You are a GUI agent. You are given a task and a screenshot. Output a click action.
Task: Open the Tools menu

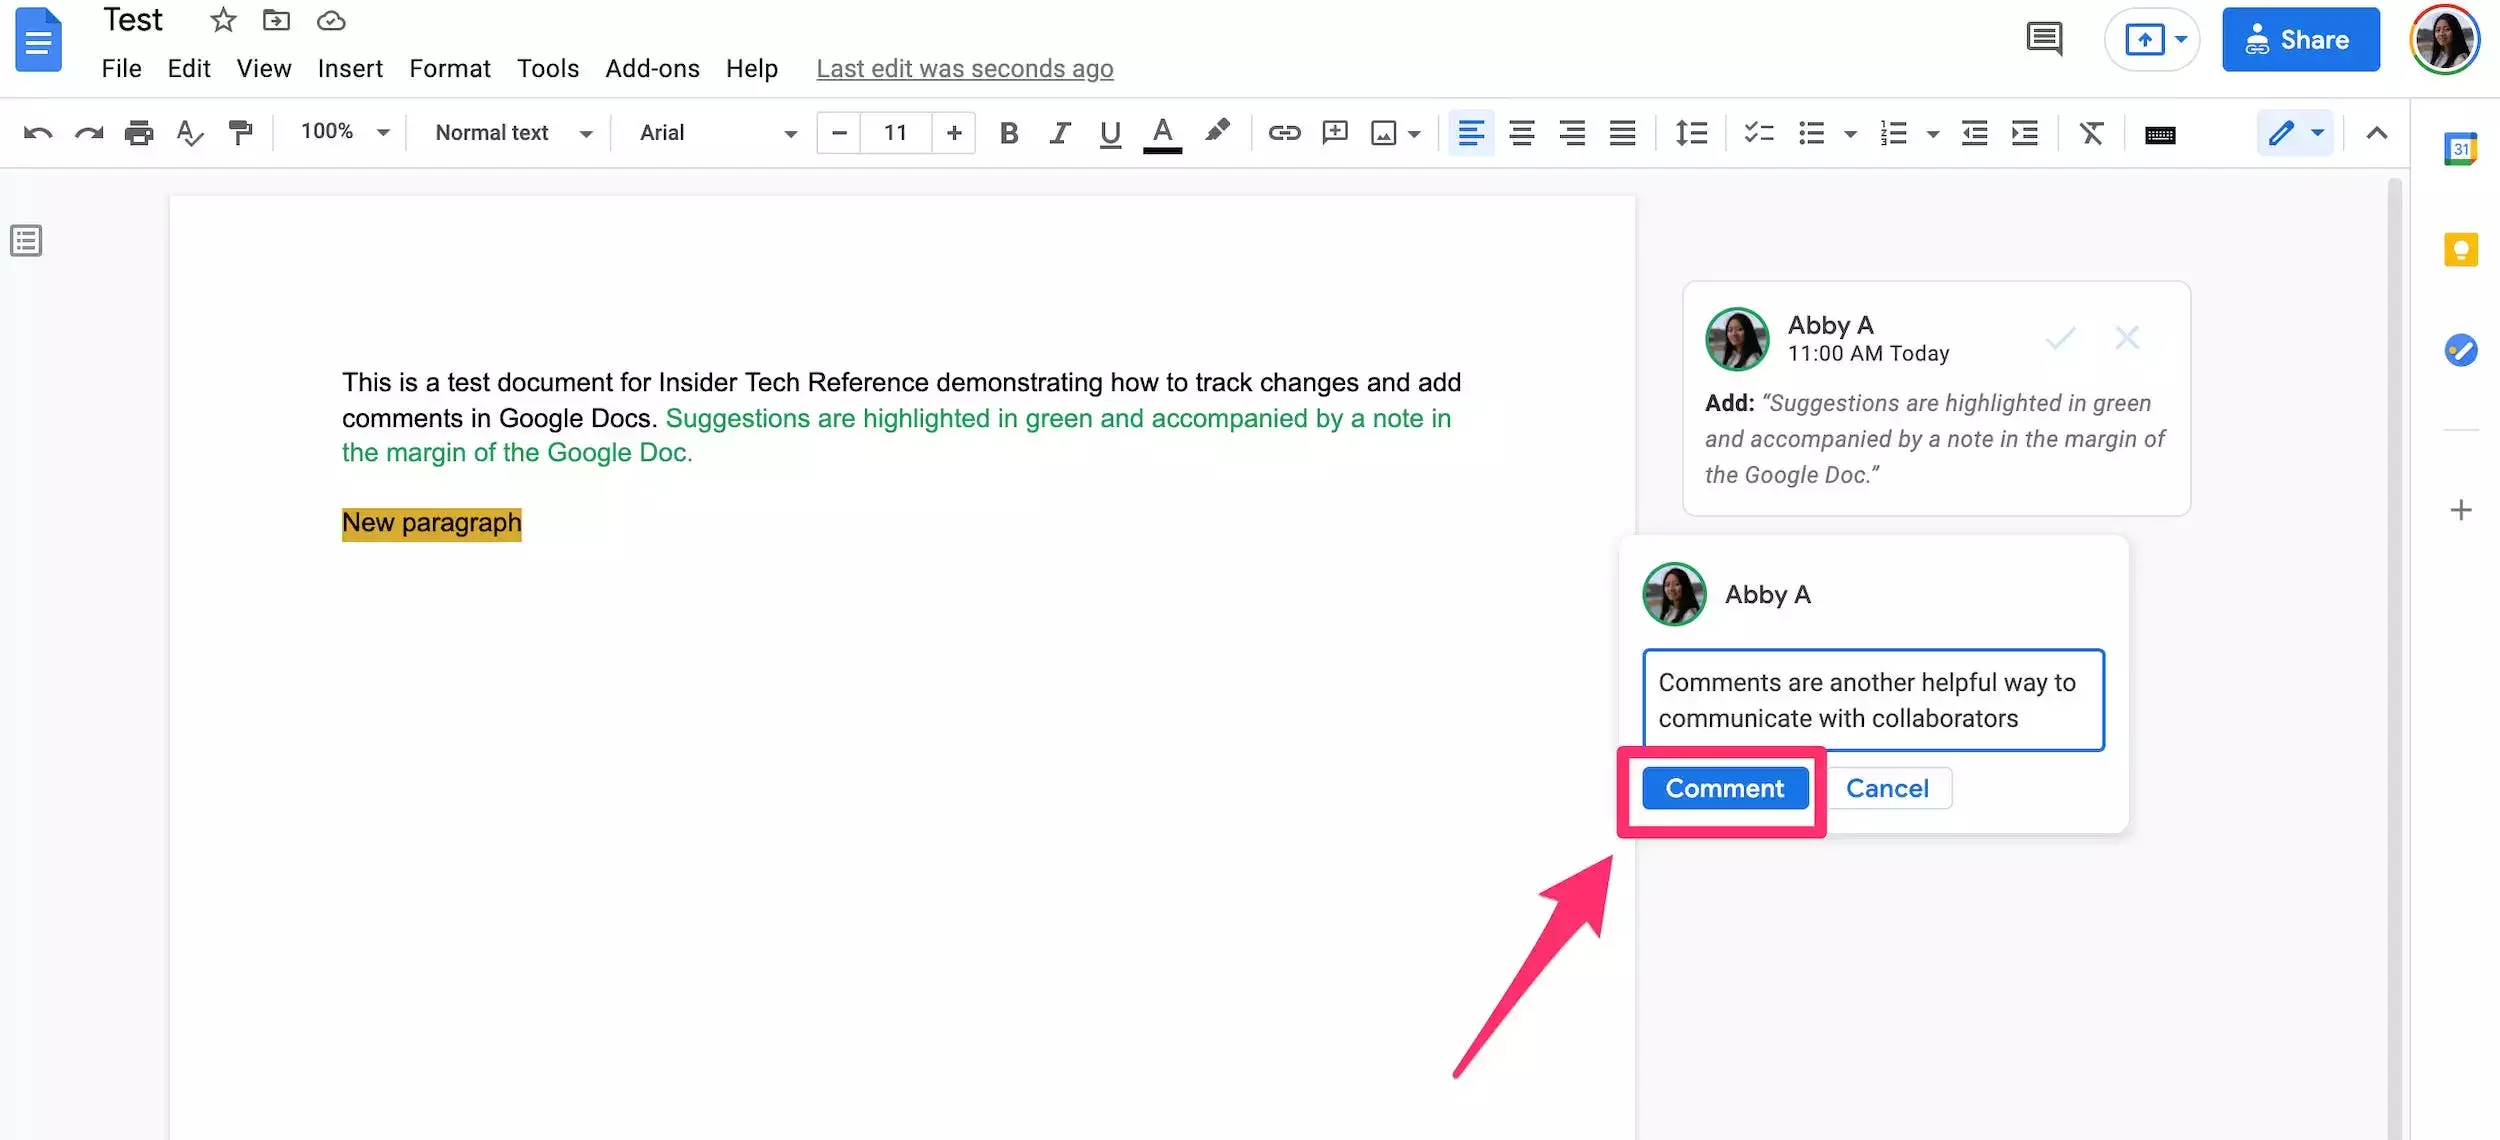coord(547,68)
